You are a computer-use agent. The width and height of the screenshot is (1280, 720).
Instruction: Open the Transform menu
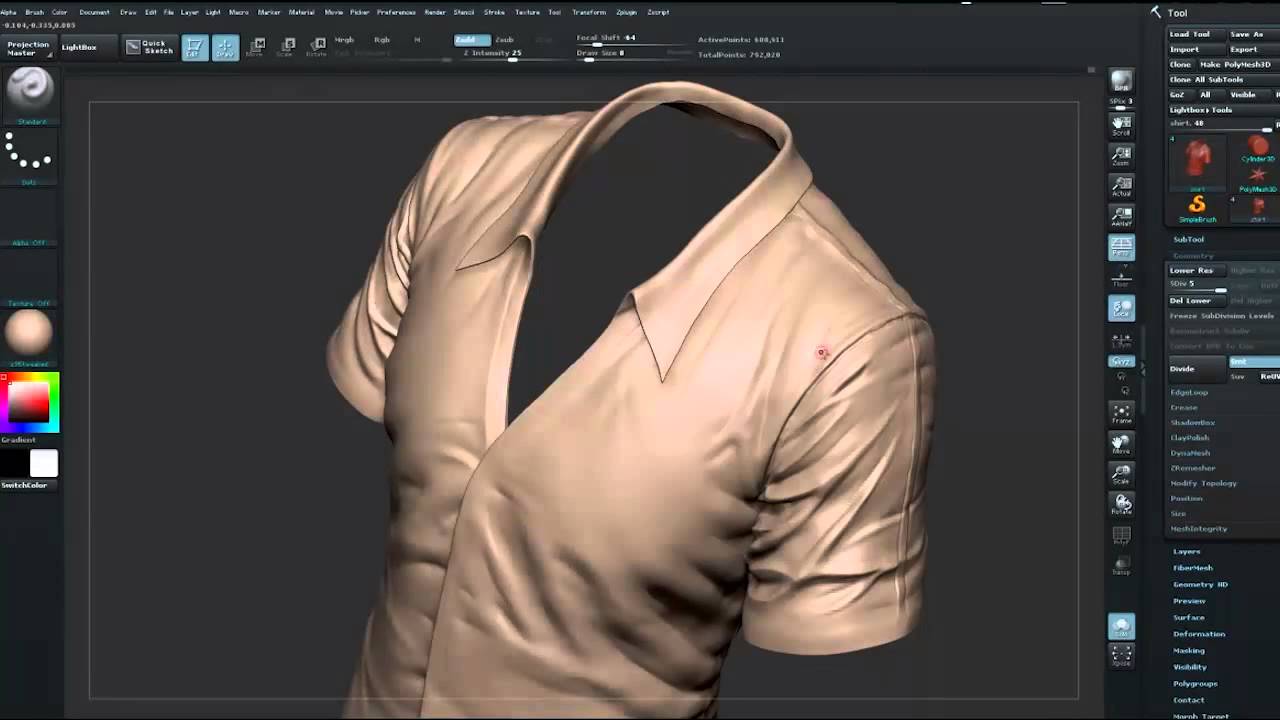pos(589,12)
